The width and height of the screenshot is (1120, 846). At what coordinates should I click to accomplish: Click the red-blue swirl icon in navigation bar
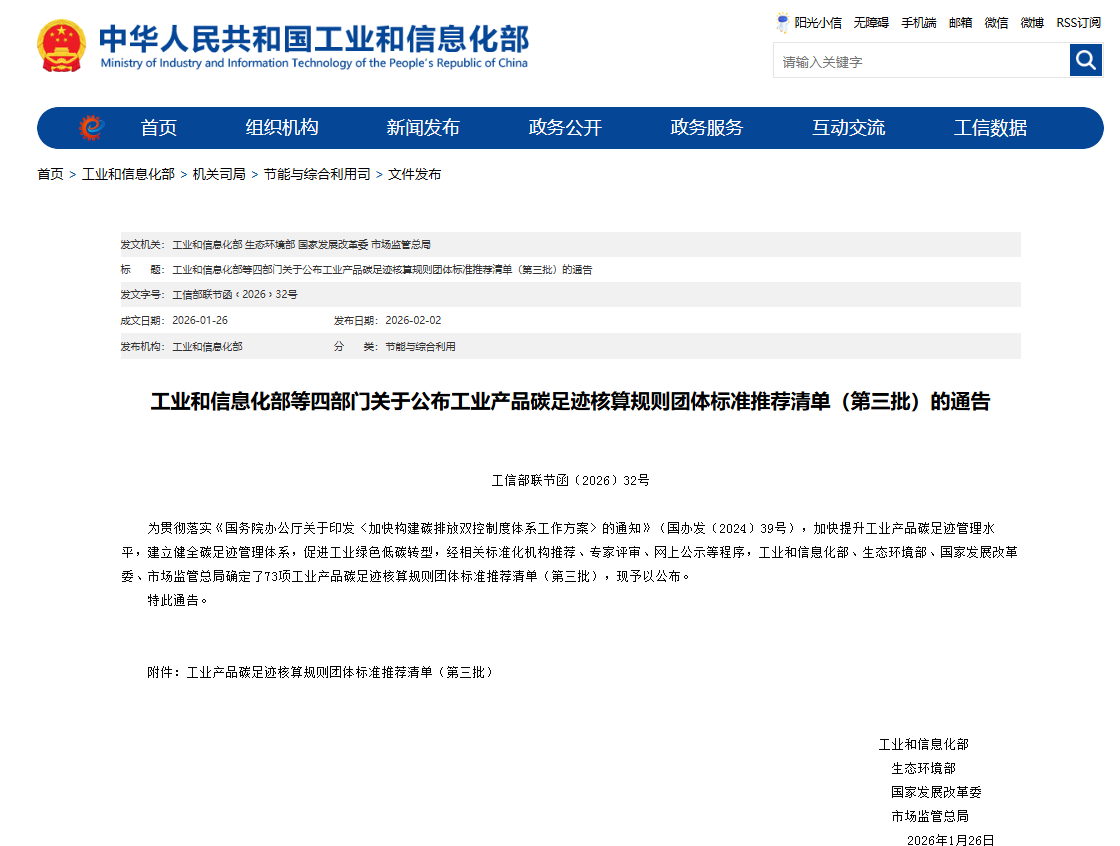coord(91,128)
